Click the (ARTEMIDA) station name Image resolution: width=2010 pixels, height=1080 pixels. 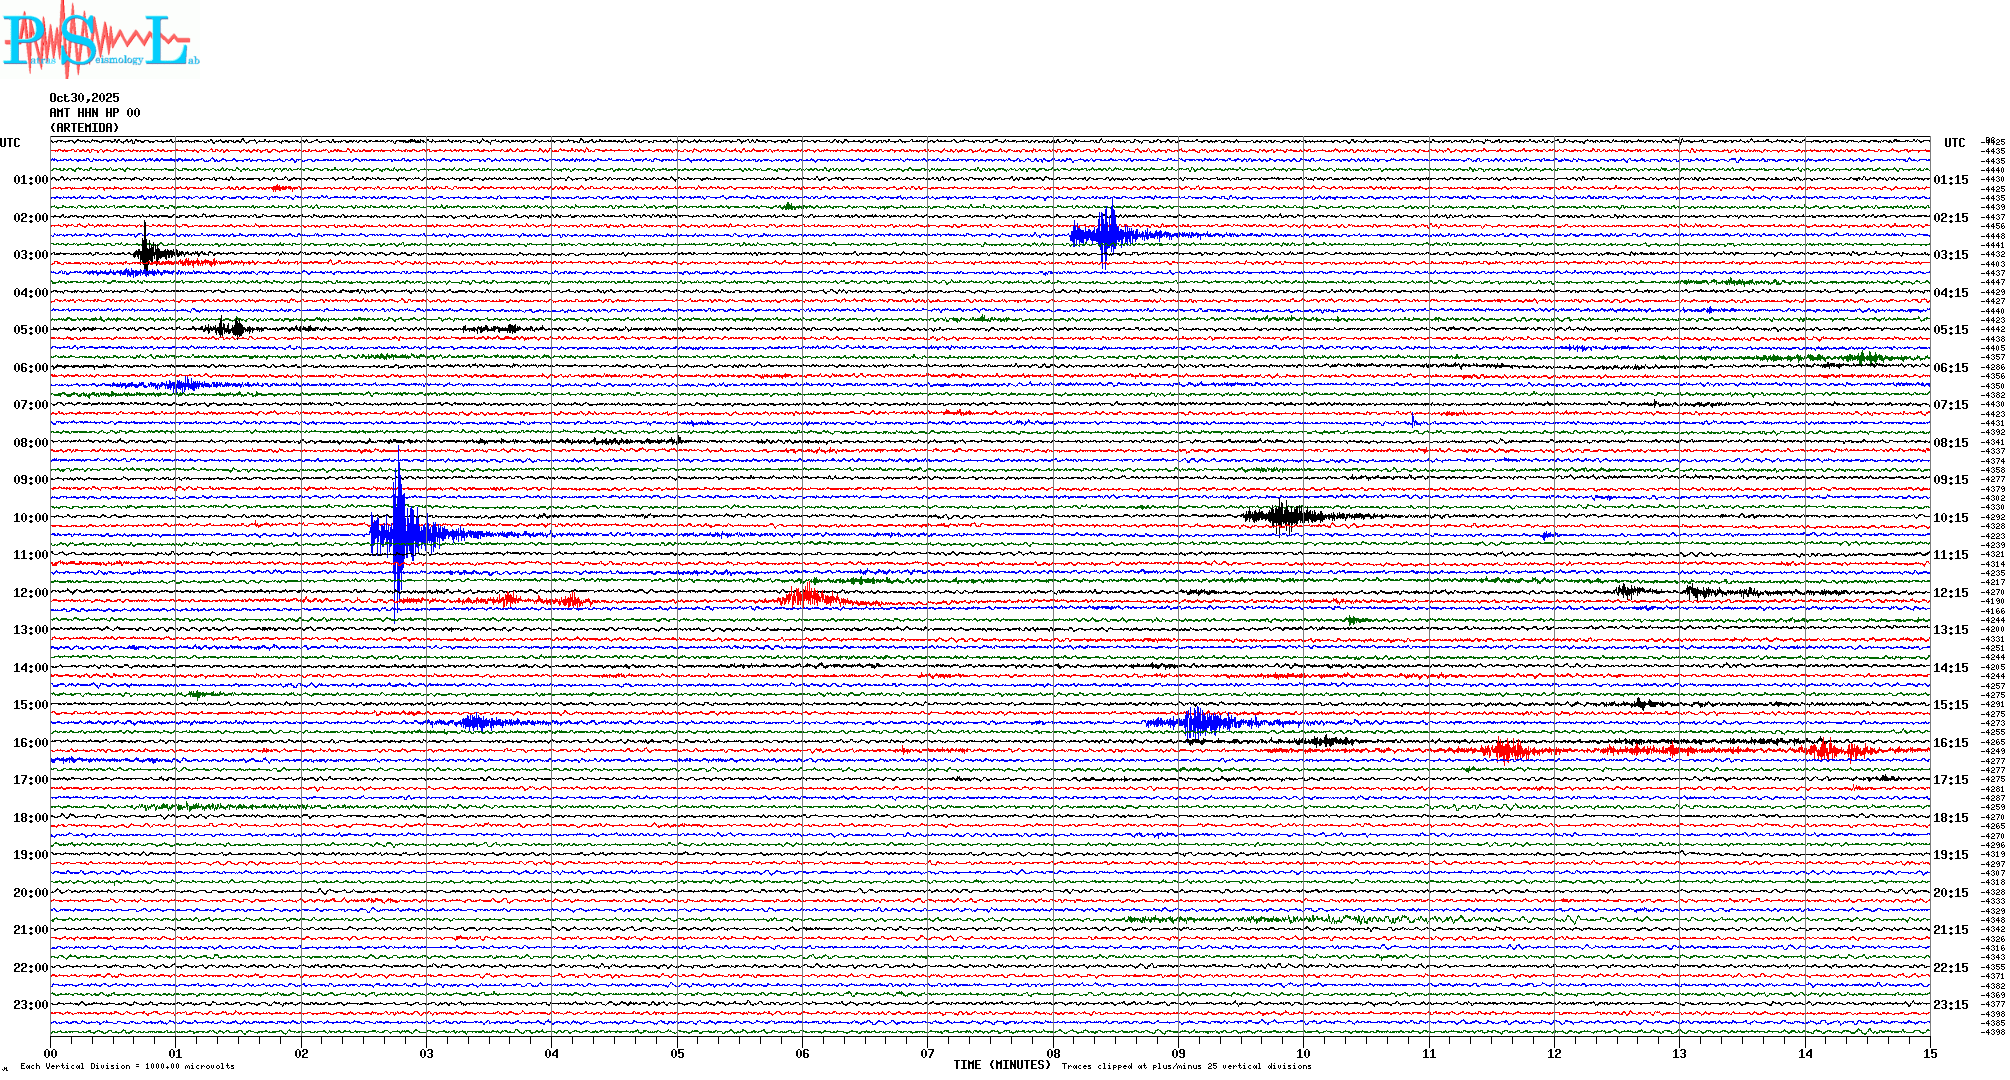(84, 128)
